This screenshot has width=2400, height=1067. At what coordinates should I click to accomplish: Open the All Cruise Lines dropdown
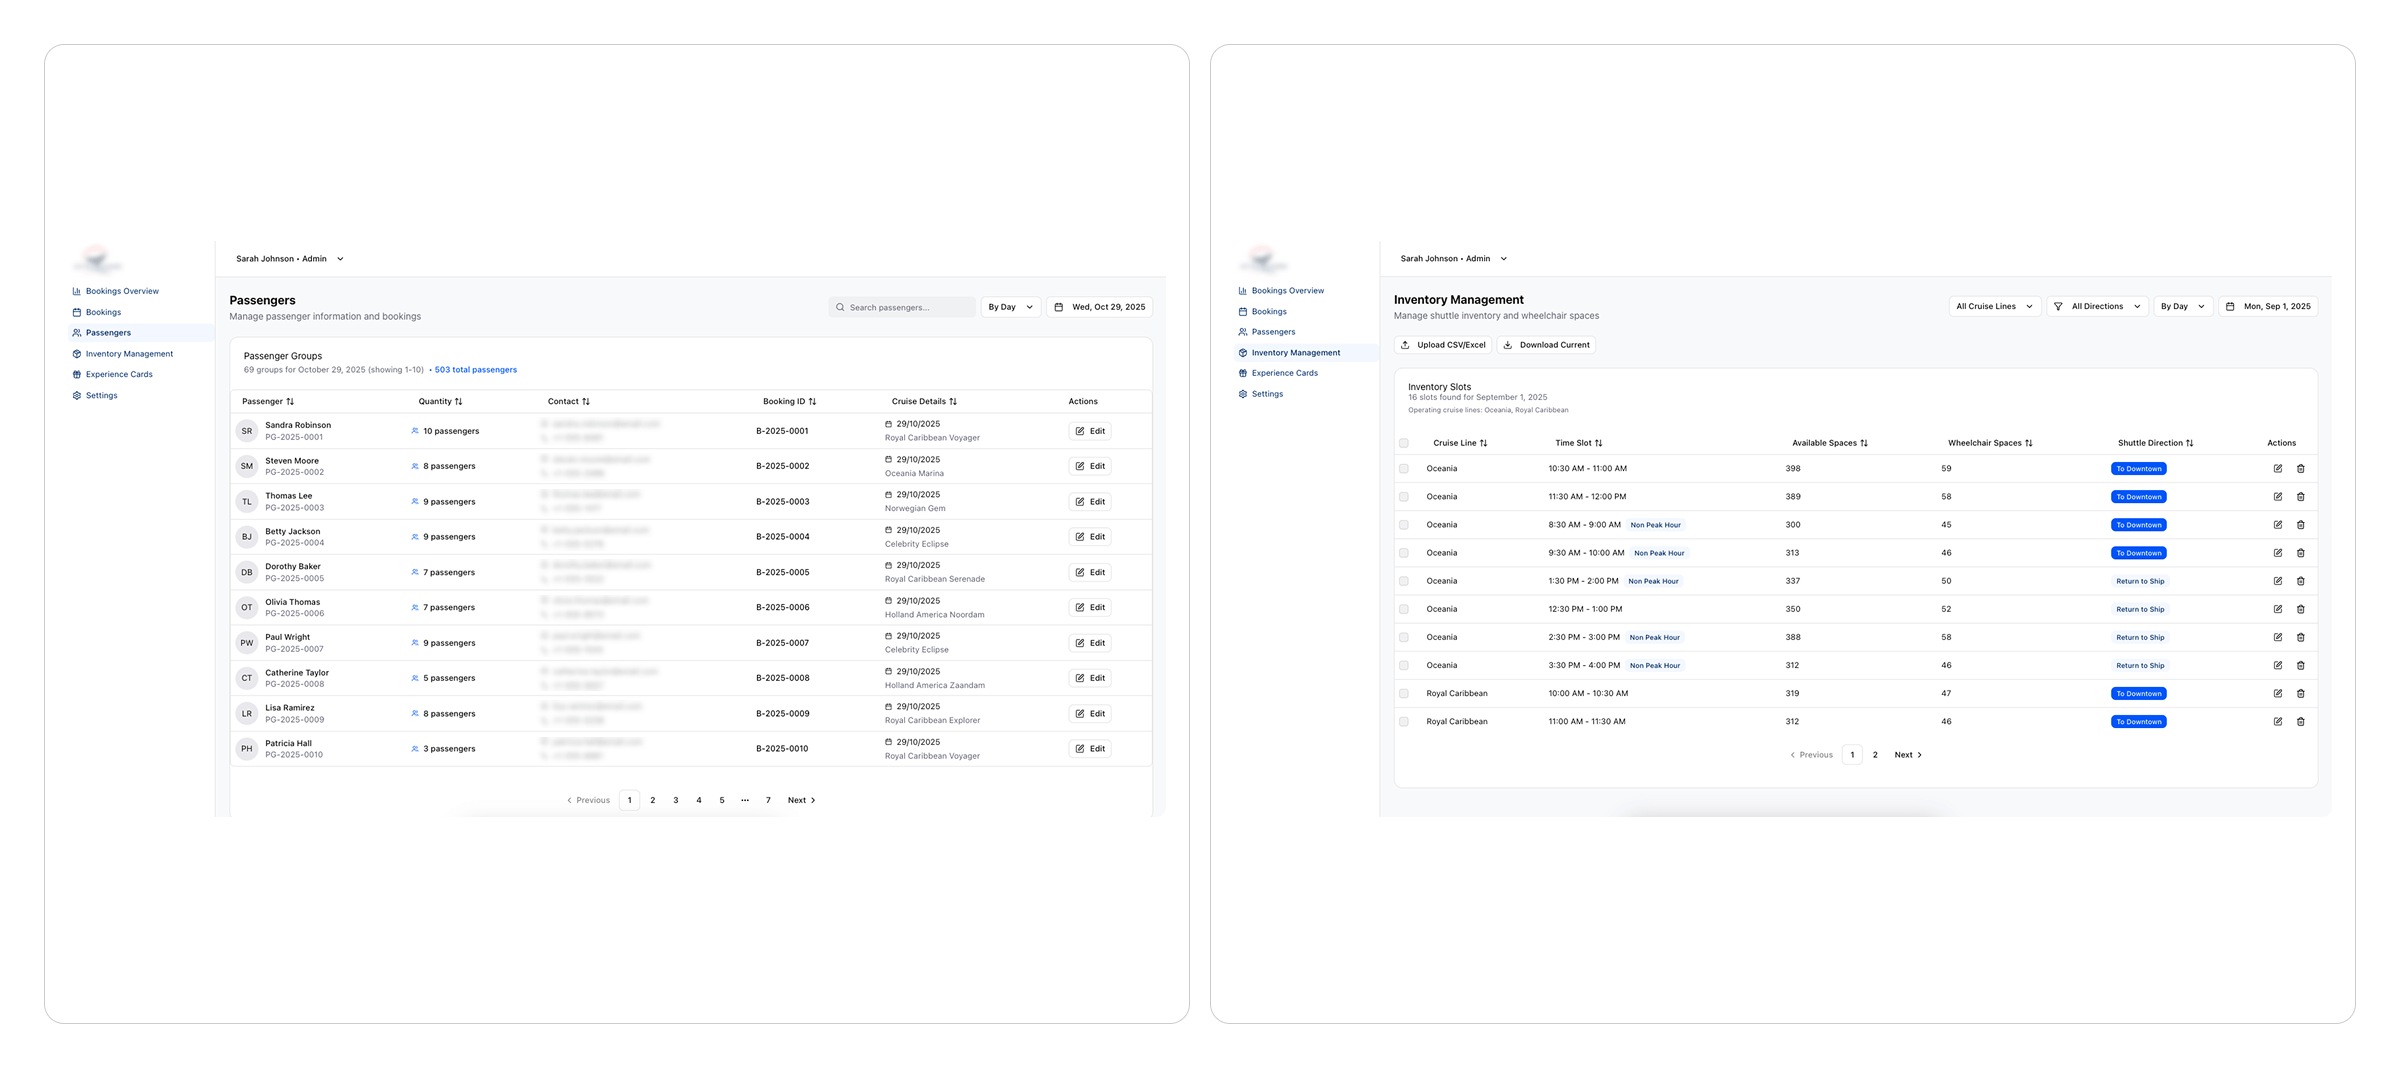pos(1994,307)
